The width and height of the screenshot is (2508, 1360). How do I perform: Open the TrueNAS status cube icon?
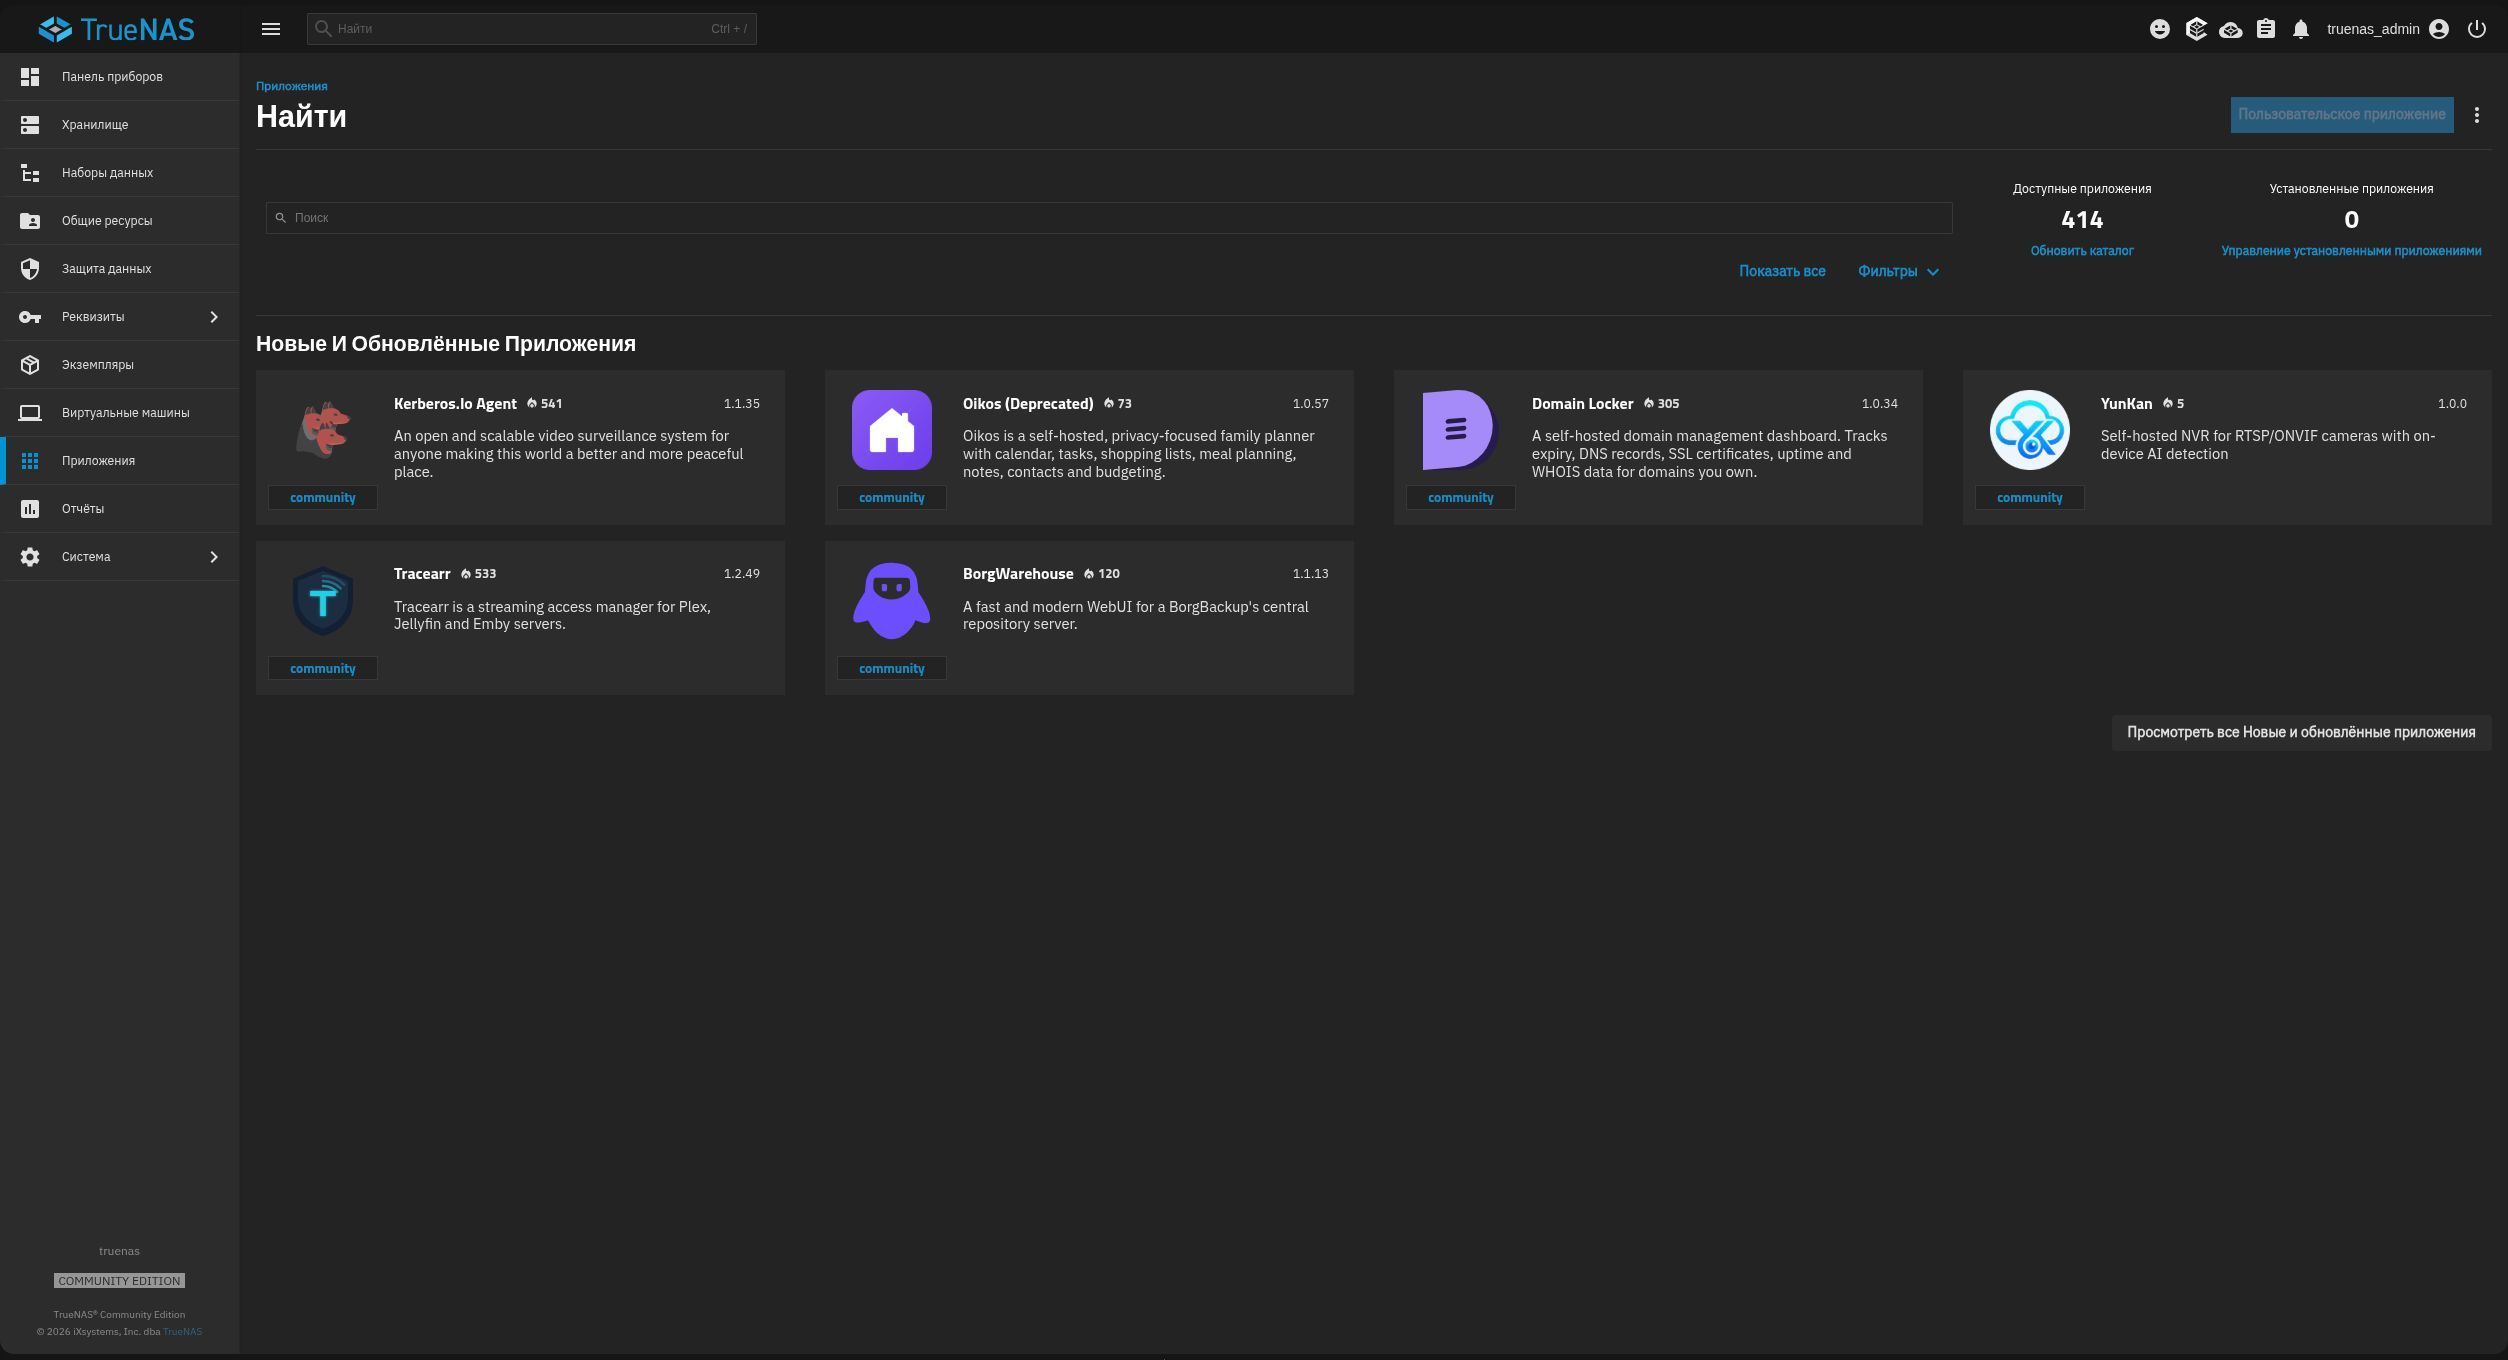2196,29
